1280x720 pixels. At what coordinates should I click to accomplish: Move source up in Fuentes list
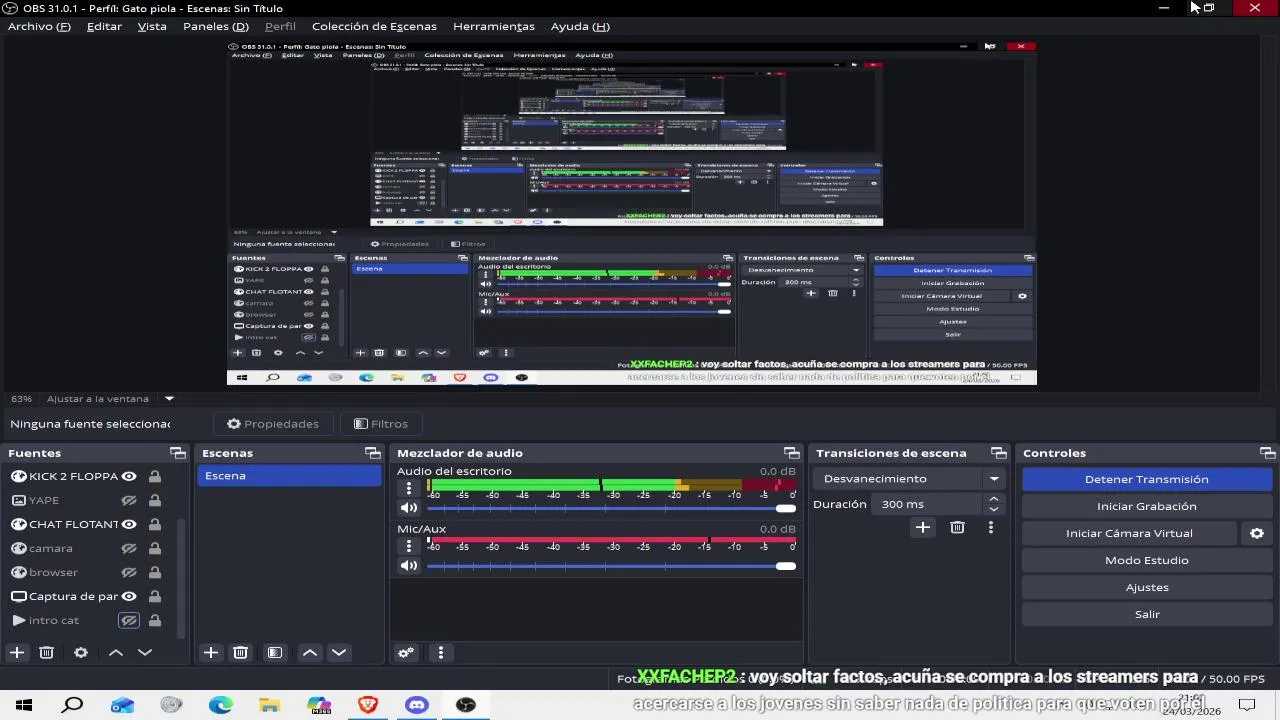116,652
